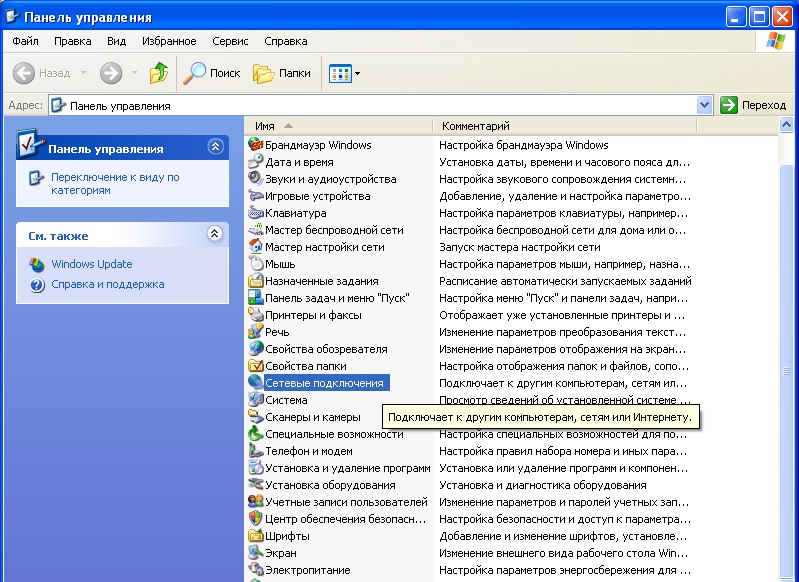Click the Специальные возможности wheelchair icon

(255, 434)
